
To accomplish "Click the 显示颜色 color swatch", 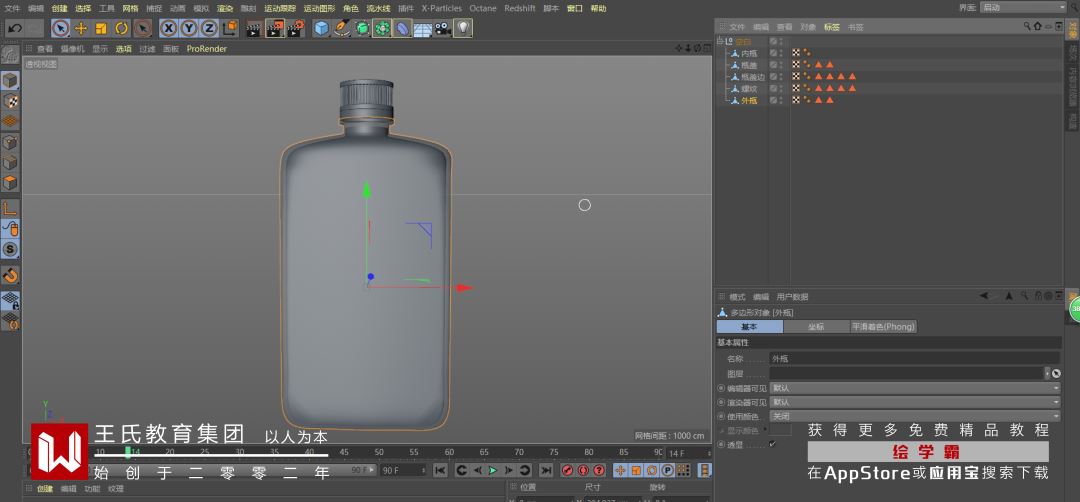I will click(x=781, y=430).
